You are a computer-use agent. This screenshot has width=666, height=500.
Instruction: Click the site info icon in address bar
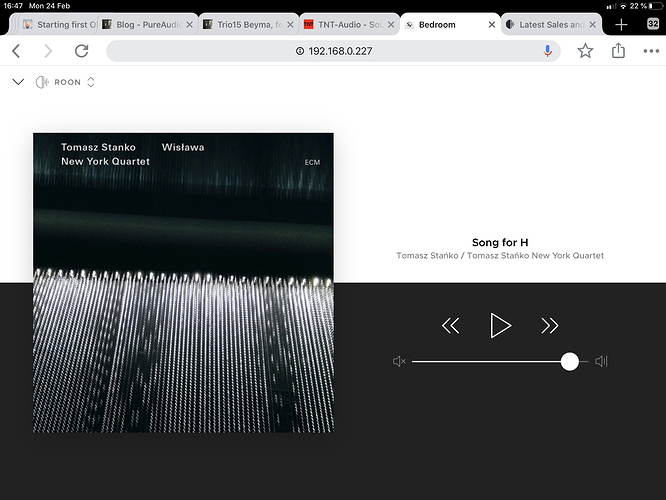(x=300, y=51)
